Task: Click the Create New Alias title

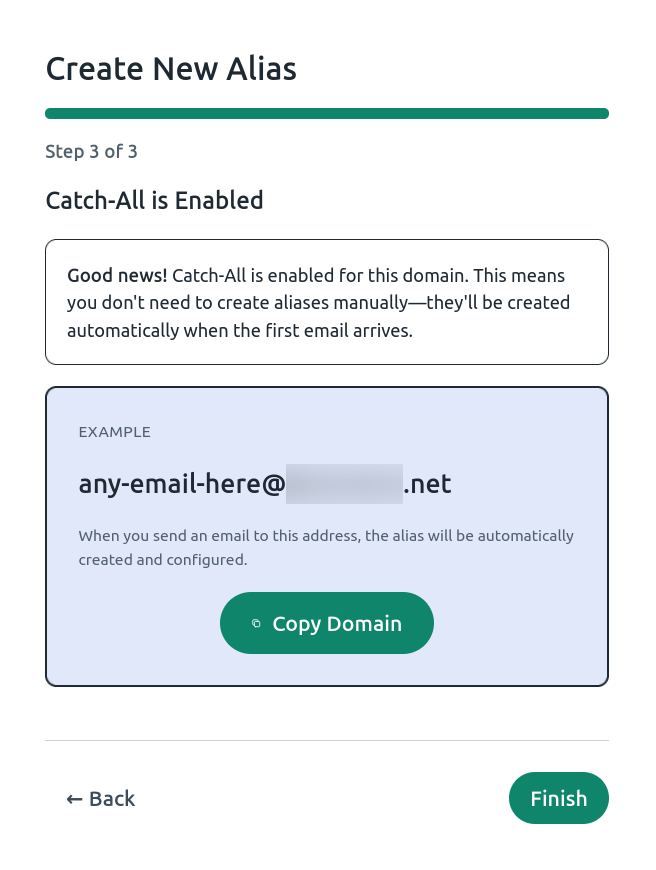Action: 171,69
